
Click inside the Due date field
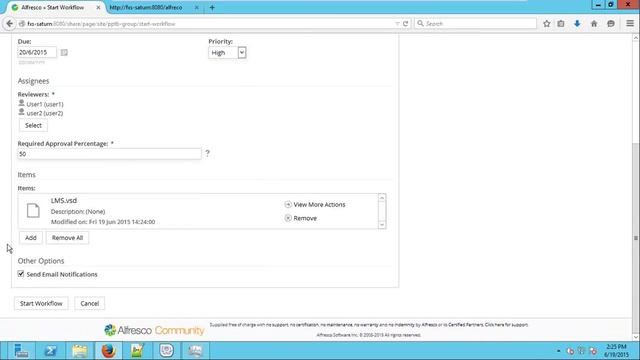37,52
